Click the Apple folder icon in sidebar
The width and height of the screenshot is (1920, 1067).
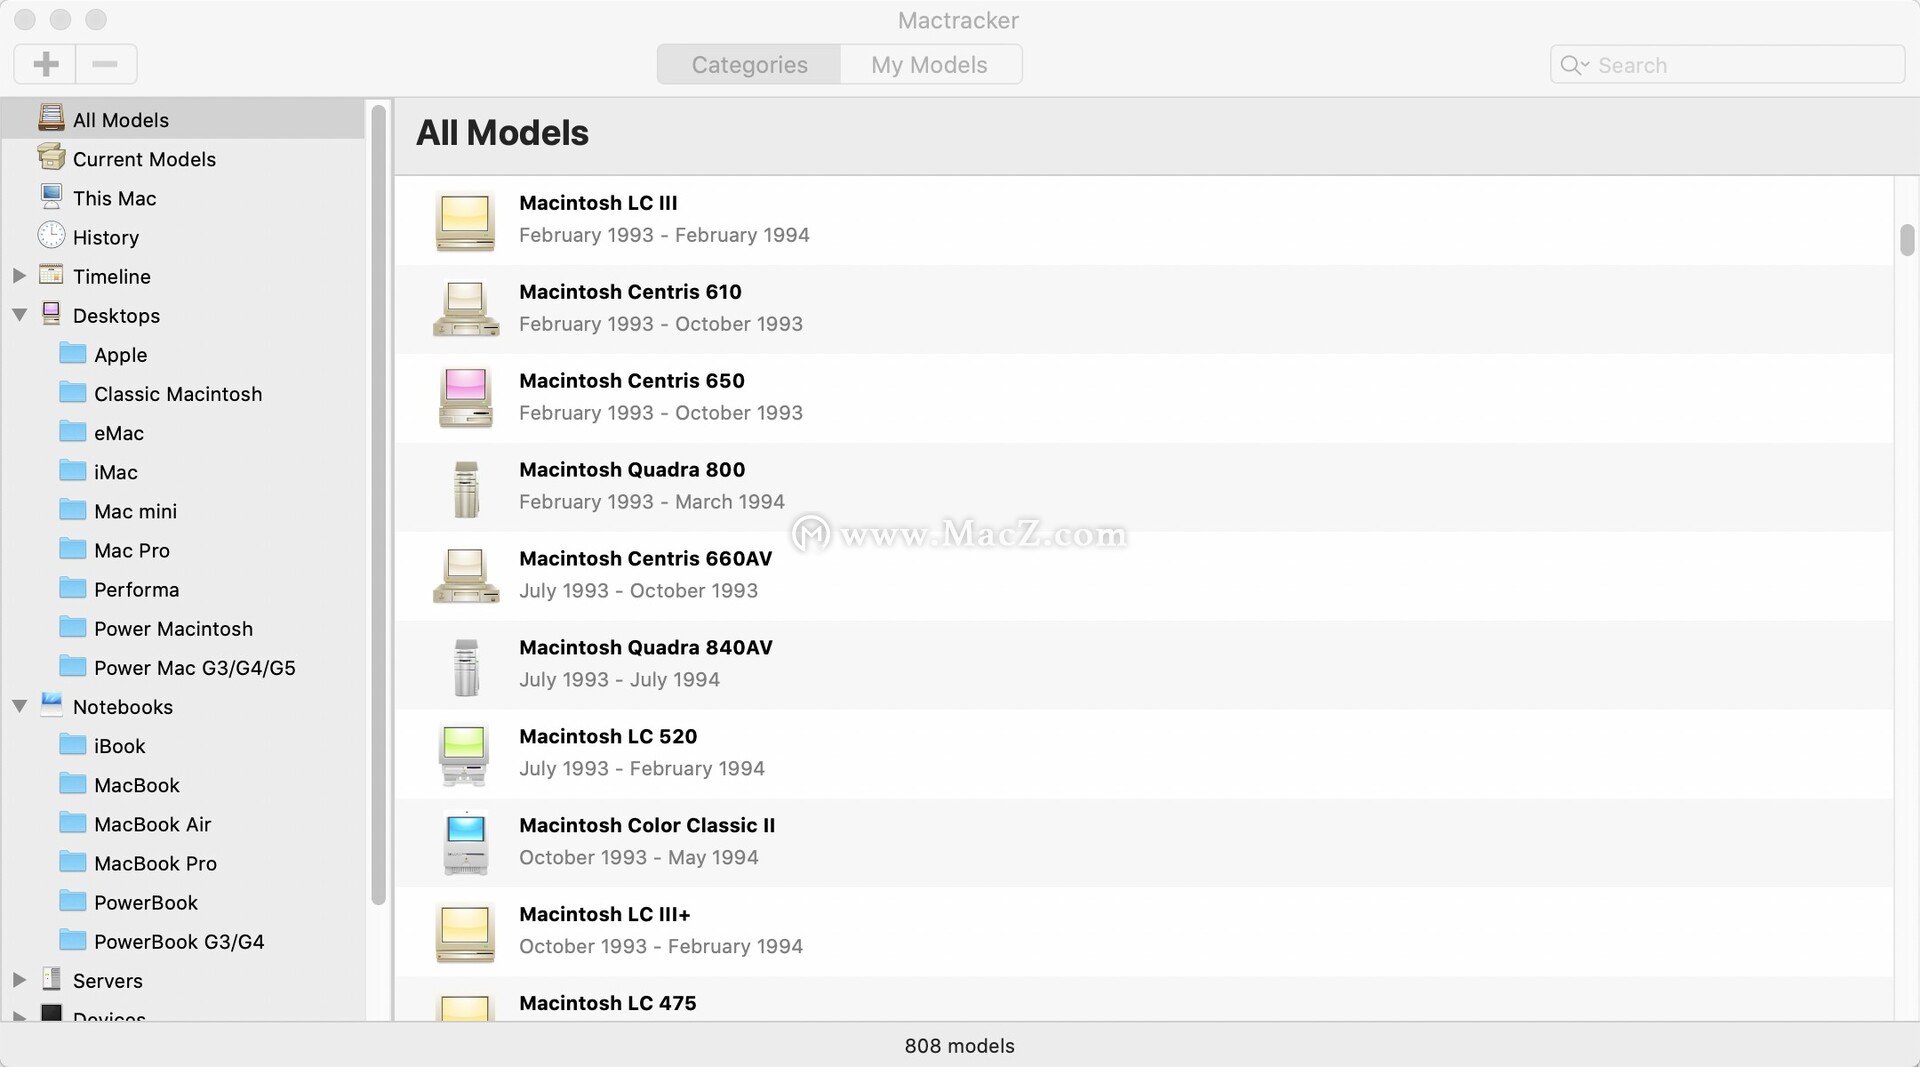[x=72, y=353]
